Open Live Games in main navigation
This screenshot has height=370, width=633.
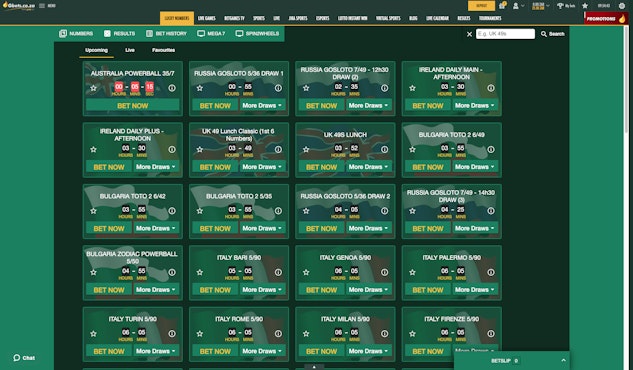[x=207, y=18]
